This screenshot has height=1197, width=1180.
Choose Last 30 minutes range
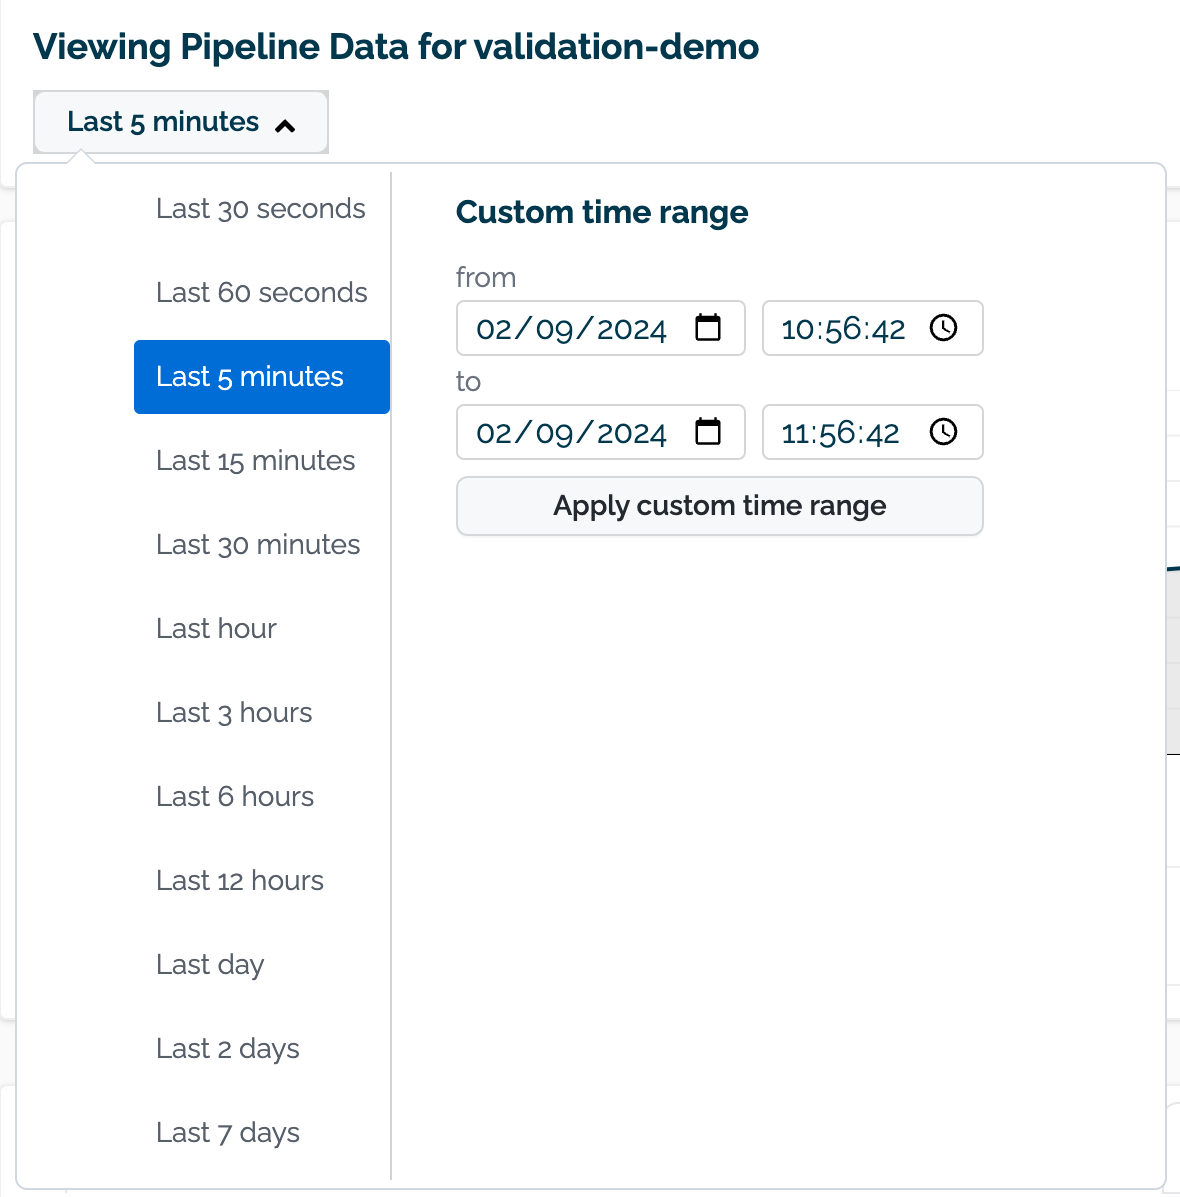click(258, 545)
